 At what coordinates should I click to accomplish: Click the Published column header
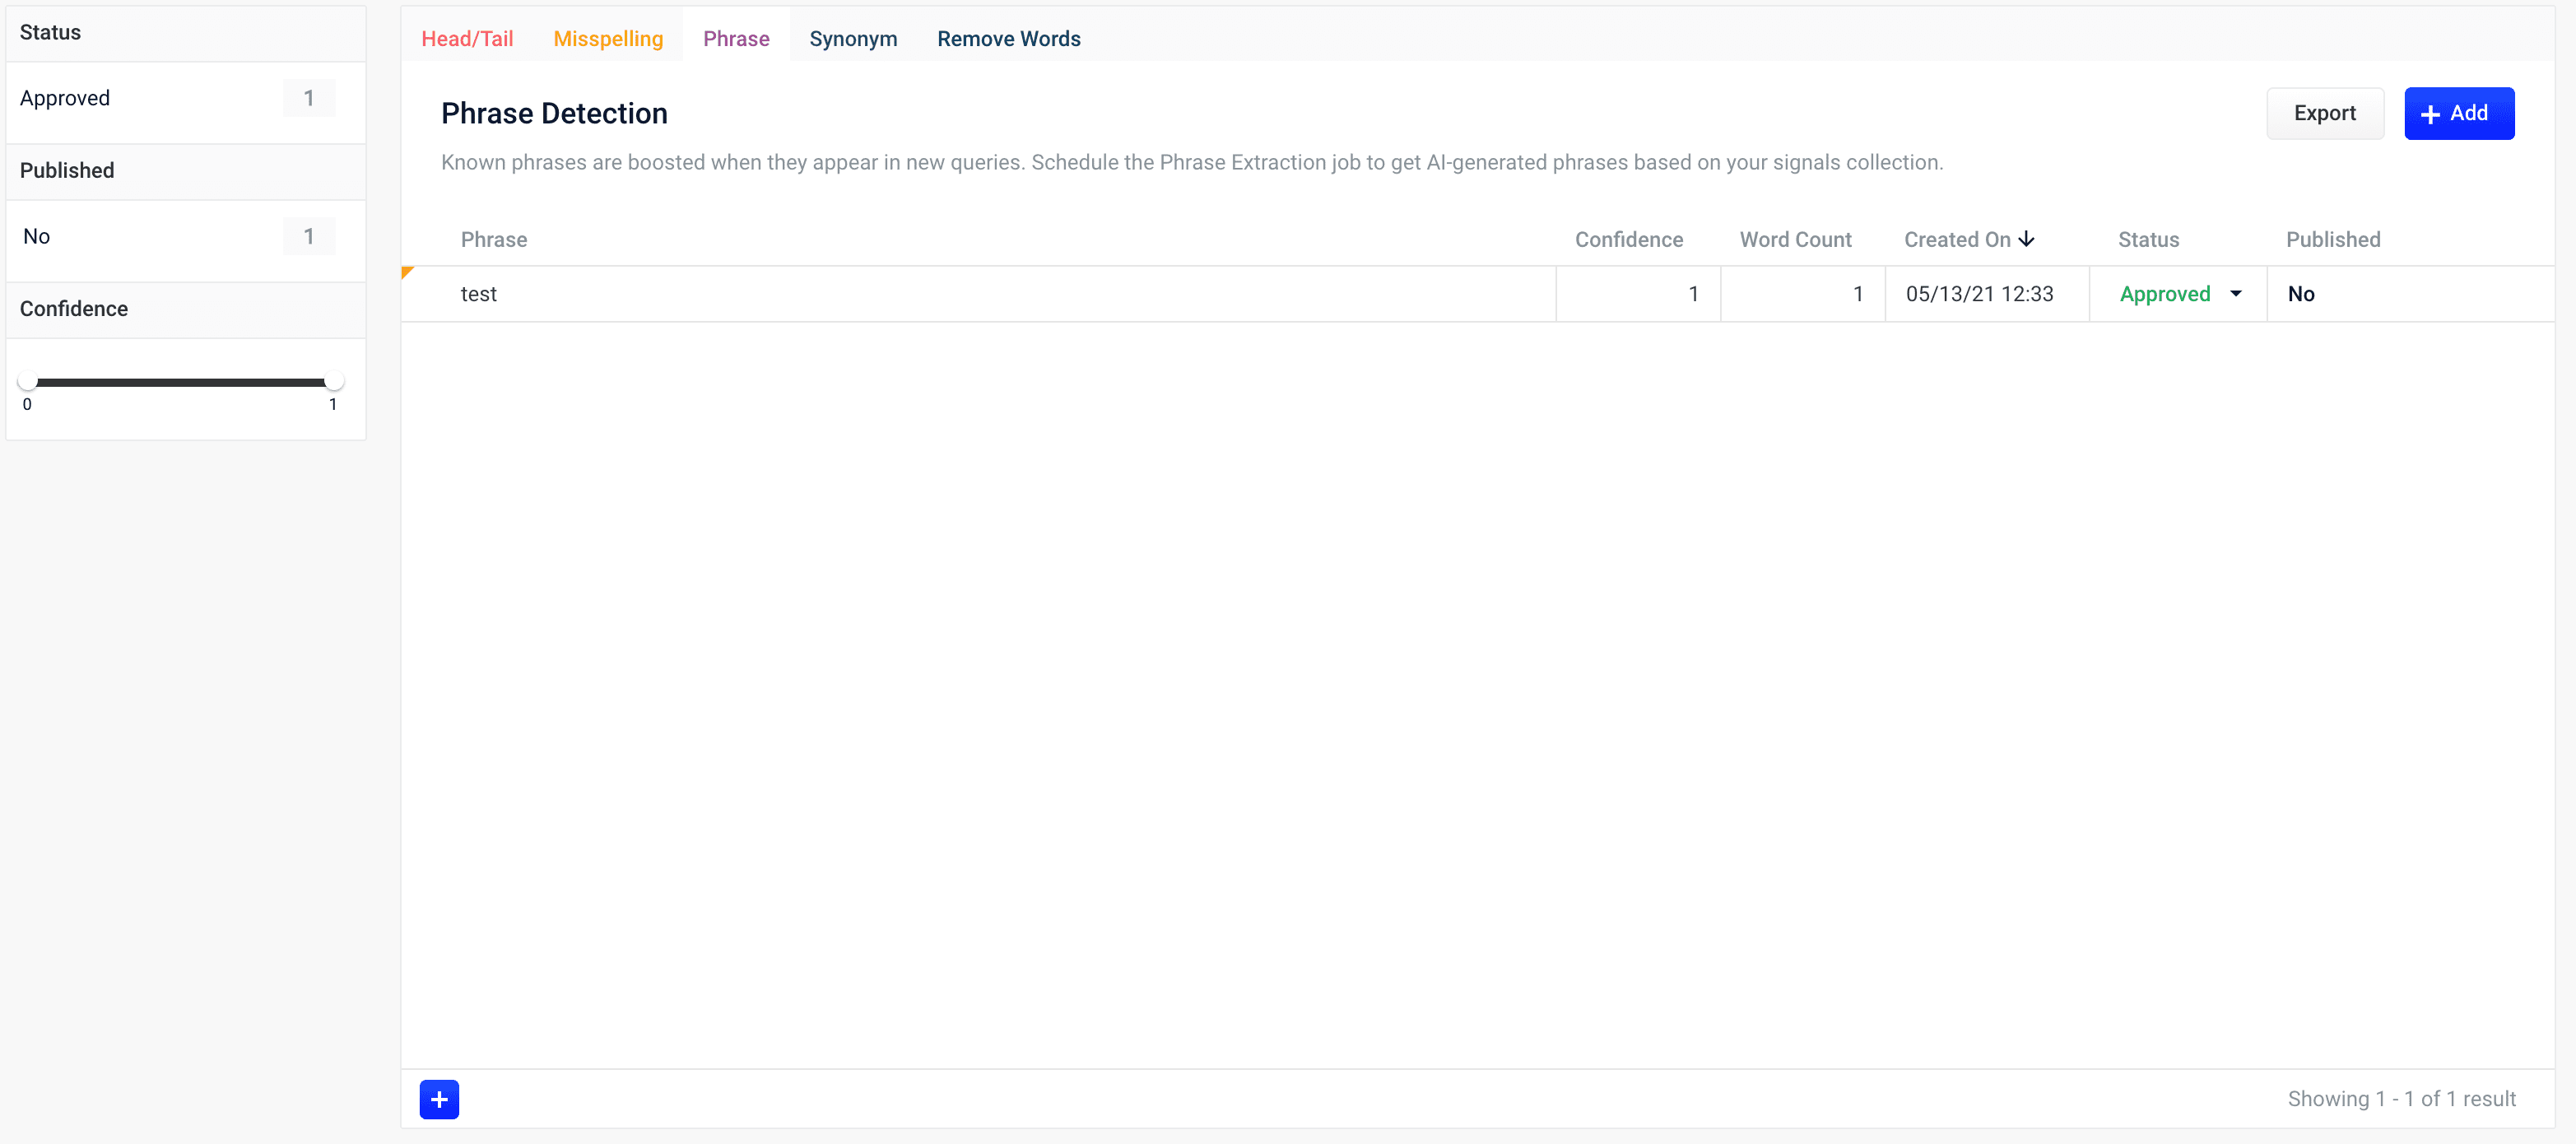pos(2332,239)
